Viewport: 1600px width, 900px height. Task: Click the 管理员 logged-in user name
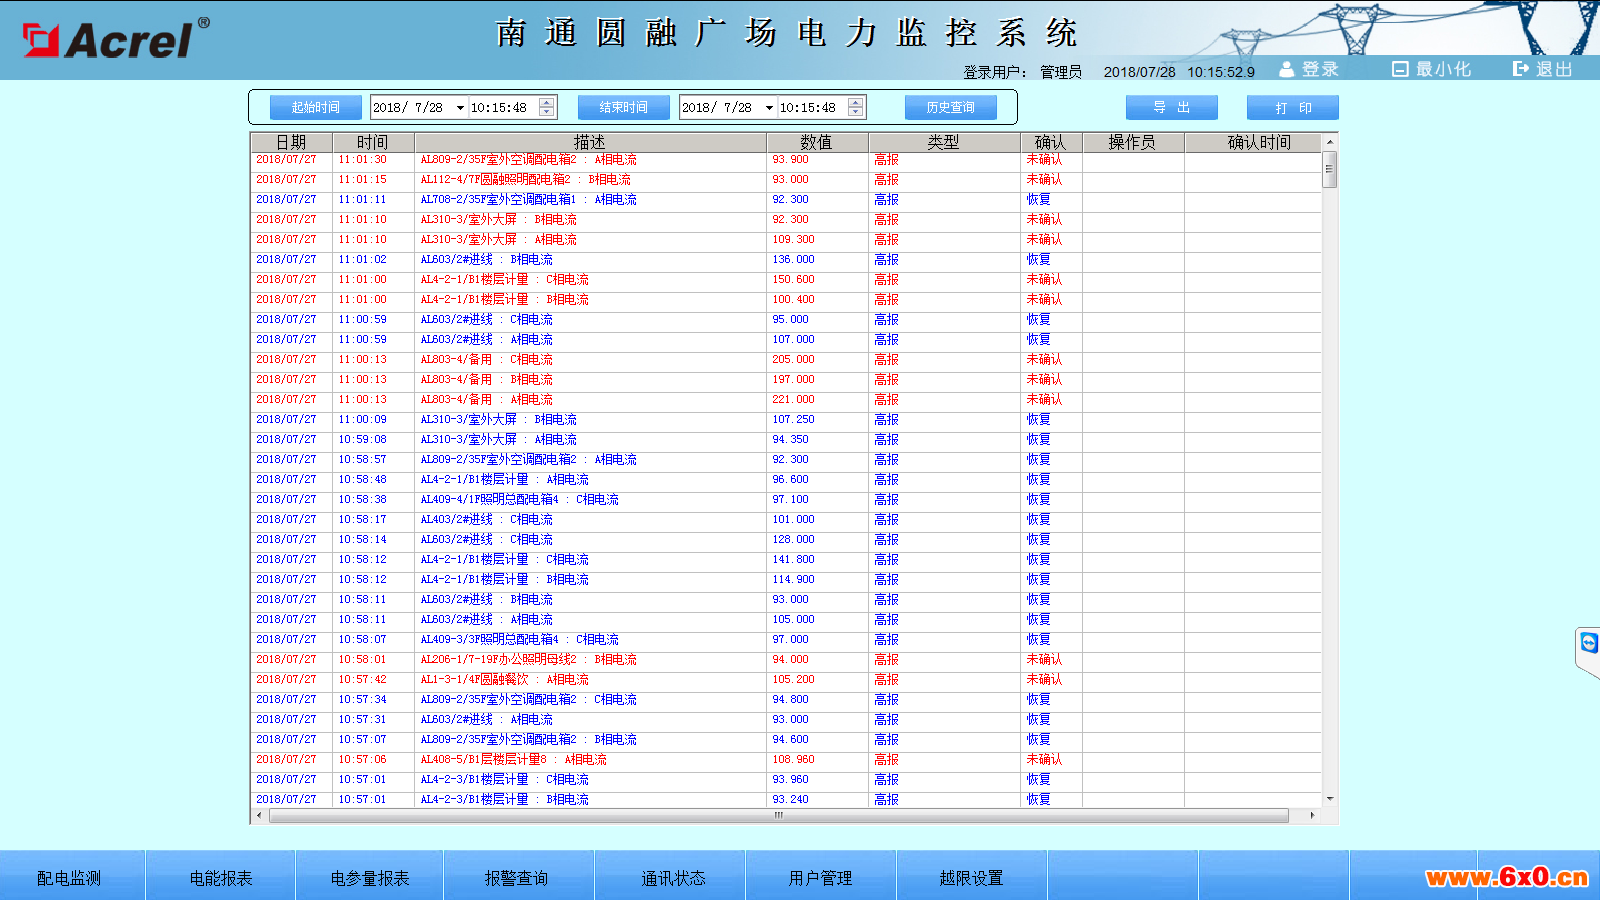point(1061,72)
